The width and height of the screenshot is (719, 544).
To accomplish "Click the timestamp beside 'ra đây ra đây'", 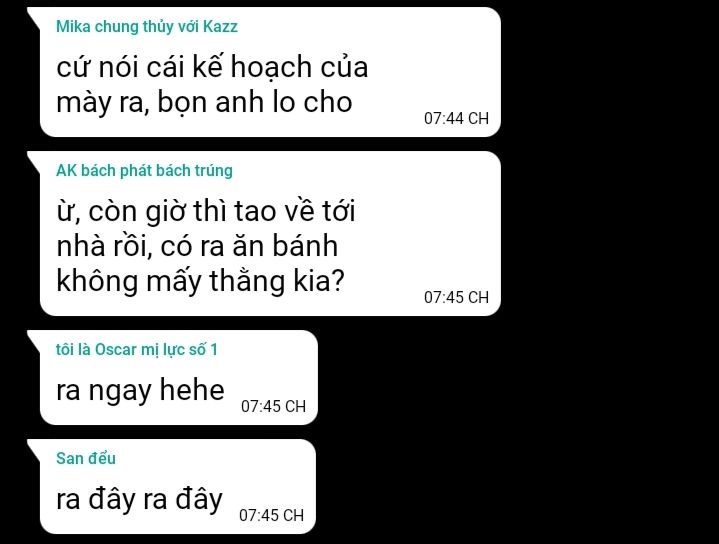I will [x=271, y=515].
